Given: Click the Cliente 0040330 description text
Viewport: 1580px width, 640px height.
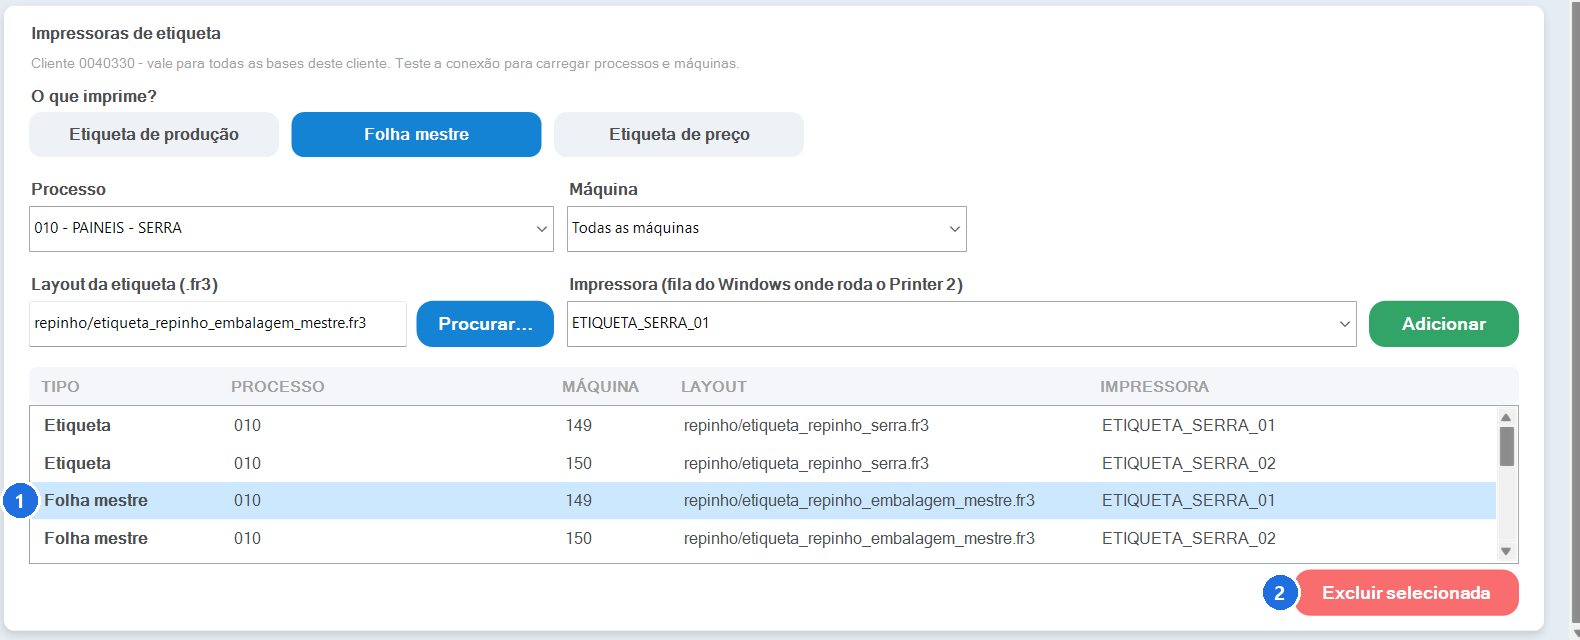Looking at the screenshot, I should [x=385, y=63].
